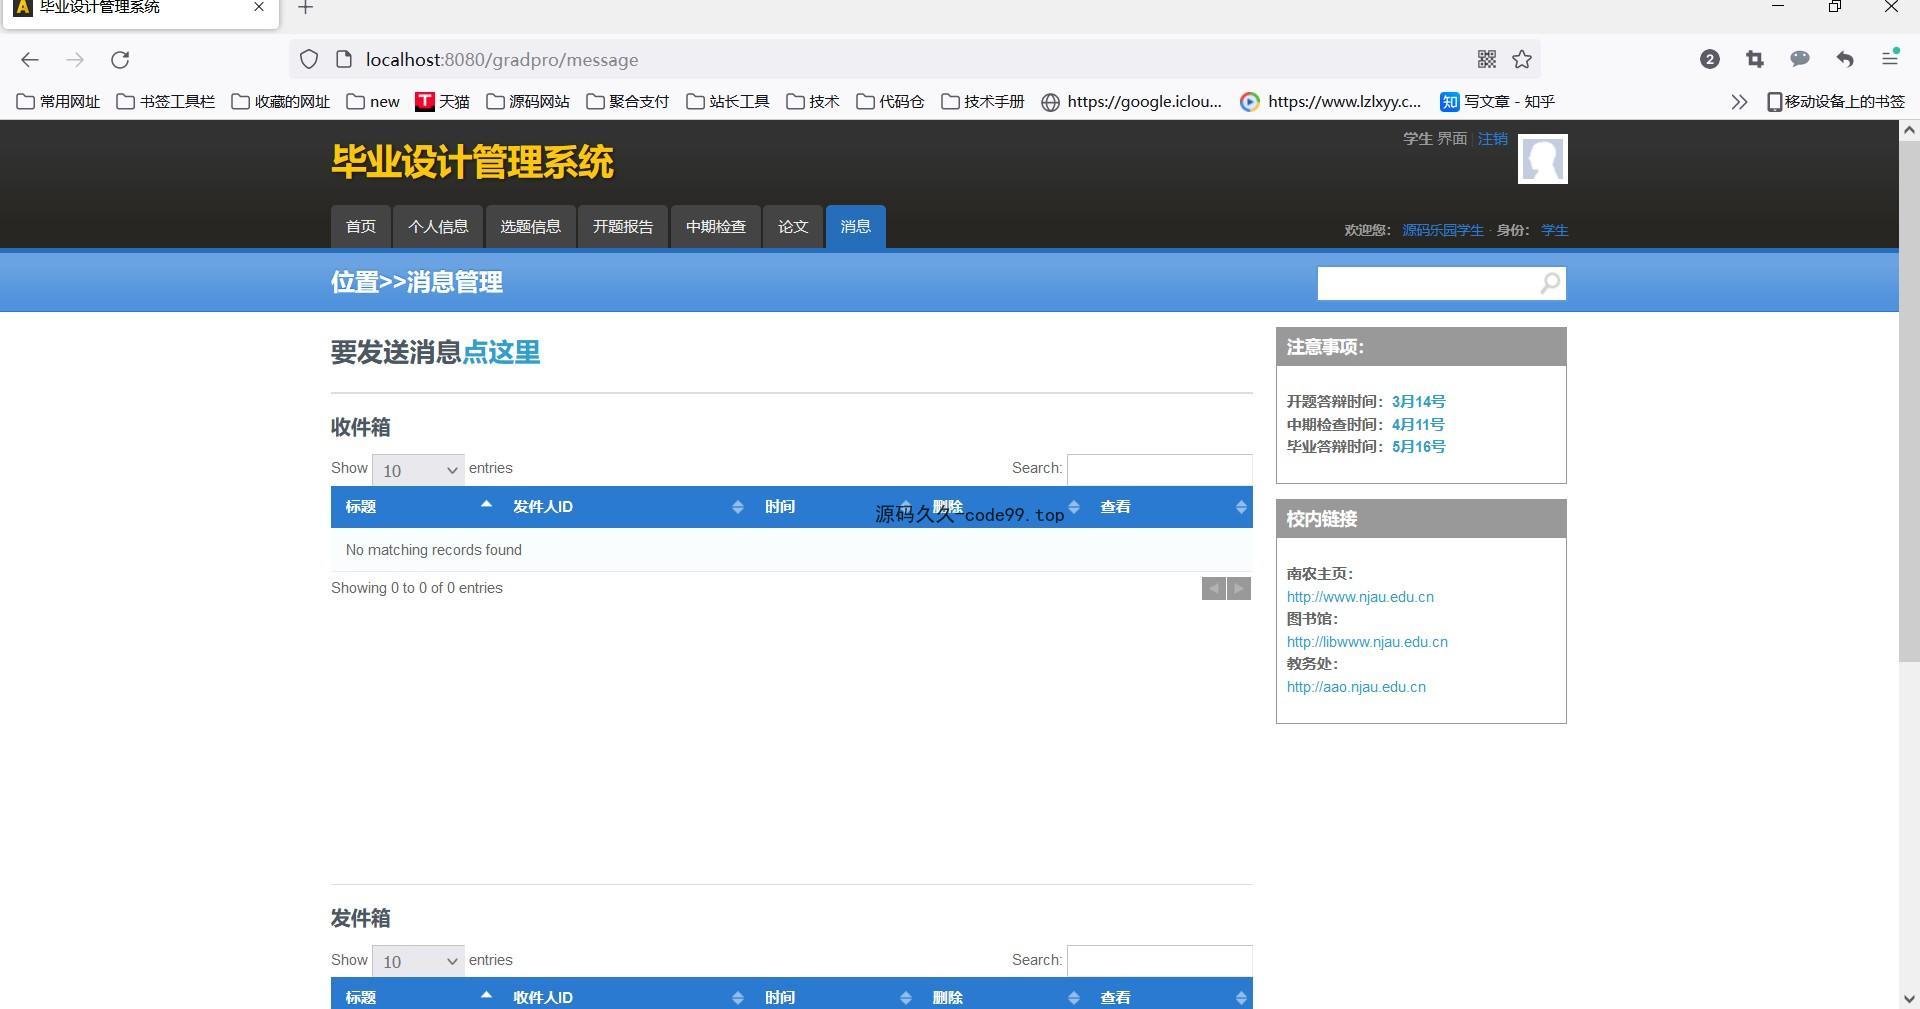Open the 个人信息 navigation tab

point(438,227)
